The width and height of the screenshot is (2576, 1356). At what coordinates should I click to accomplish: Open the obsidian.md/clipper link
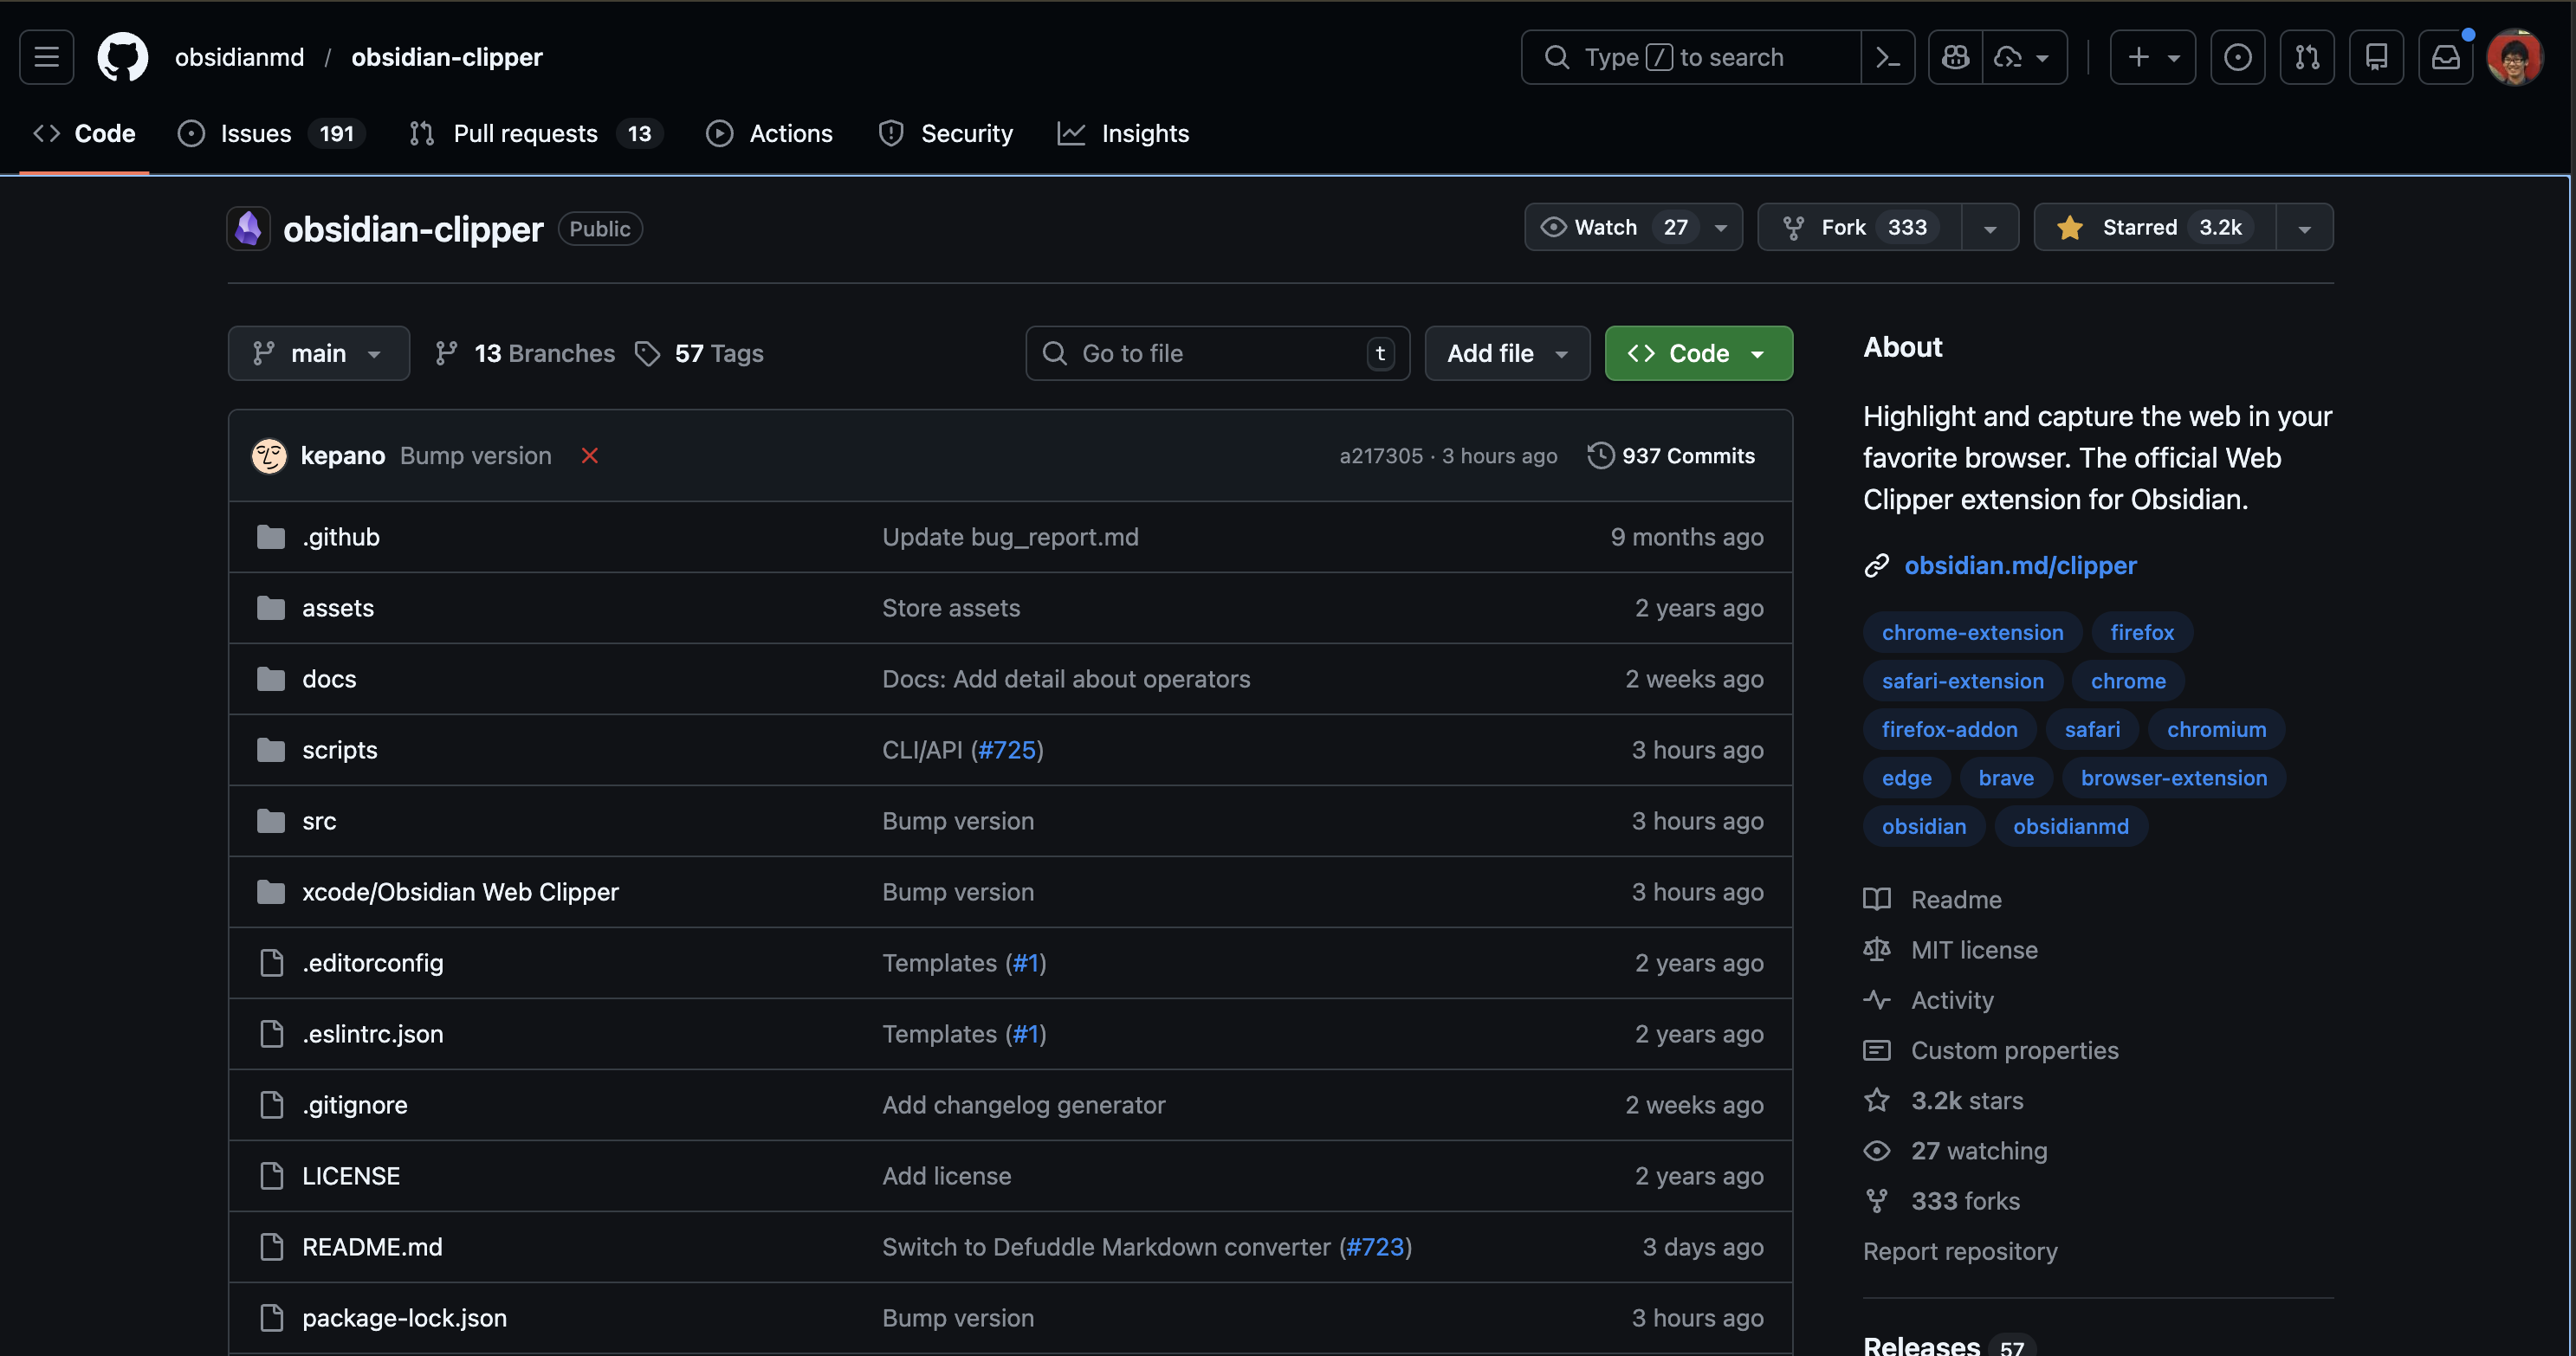point(2019,565)
